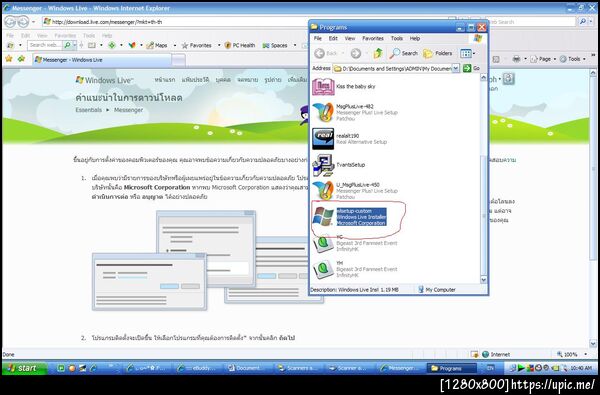Open PC Health from the toolbar
The height and width of the screenshot is (395, 600).
[x=240, y=45]
